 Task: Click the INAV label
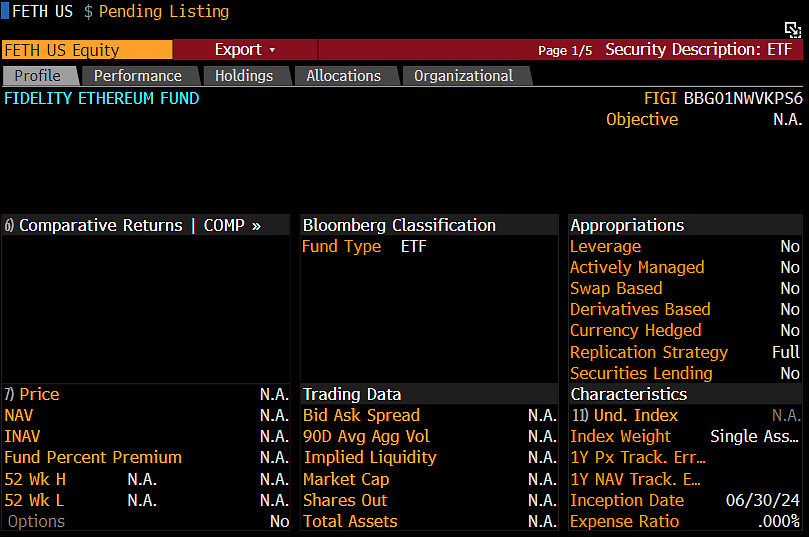click(22, 436)
